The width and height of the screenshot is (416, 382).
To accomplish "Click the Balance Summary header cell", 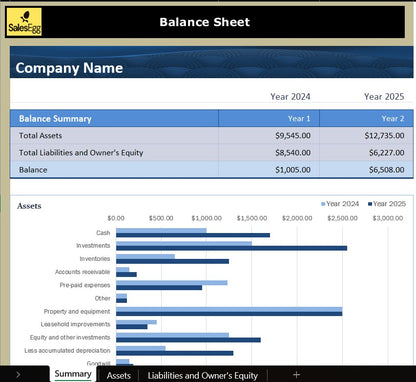I will (x=114, y=119).
